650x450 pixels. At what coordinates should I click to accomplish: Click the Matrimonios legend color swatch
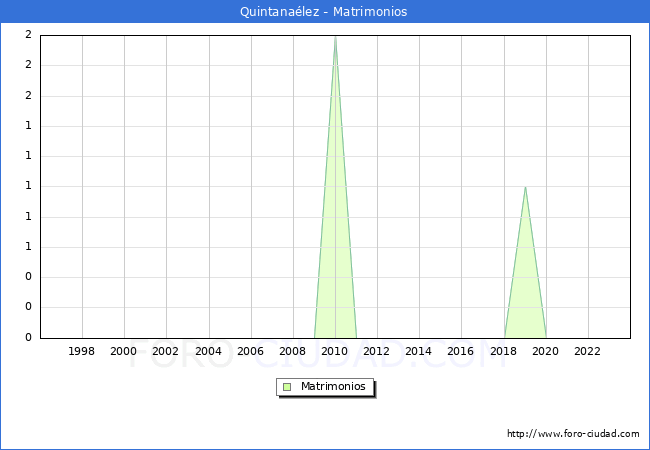(287, 387)
